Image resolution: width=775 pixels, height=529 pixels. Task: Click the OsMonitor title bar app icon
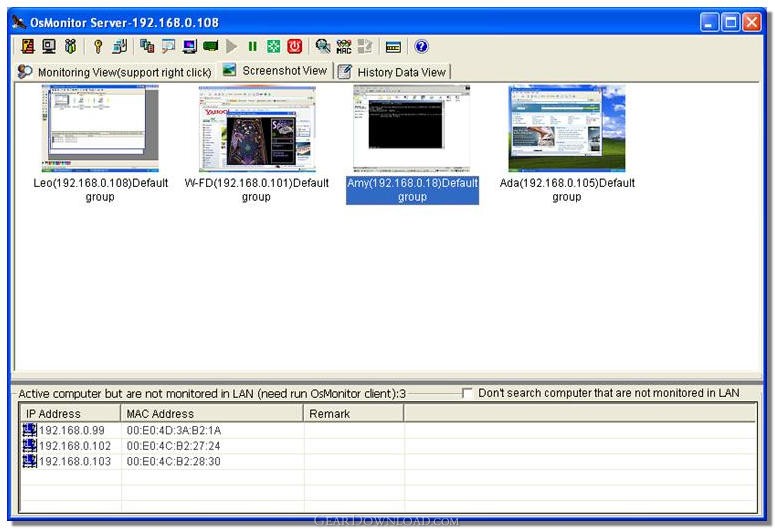click(19, 22)
